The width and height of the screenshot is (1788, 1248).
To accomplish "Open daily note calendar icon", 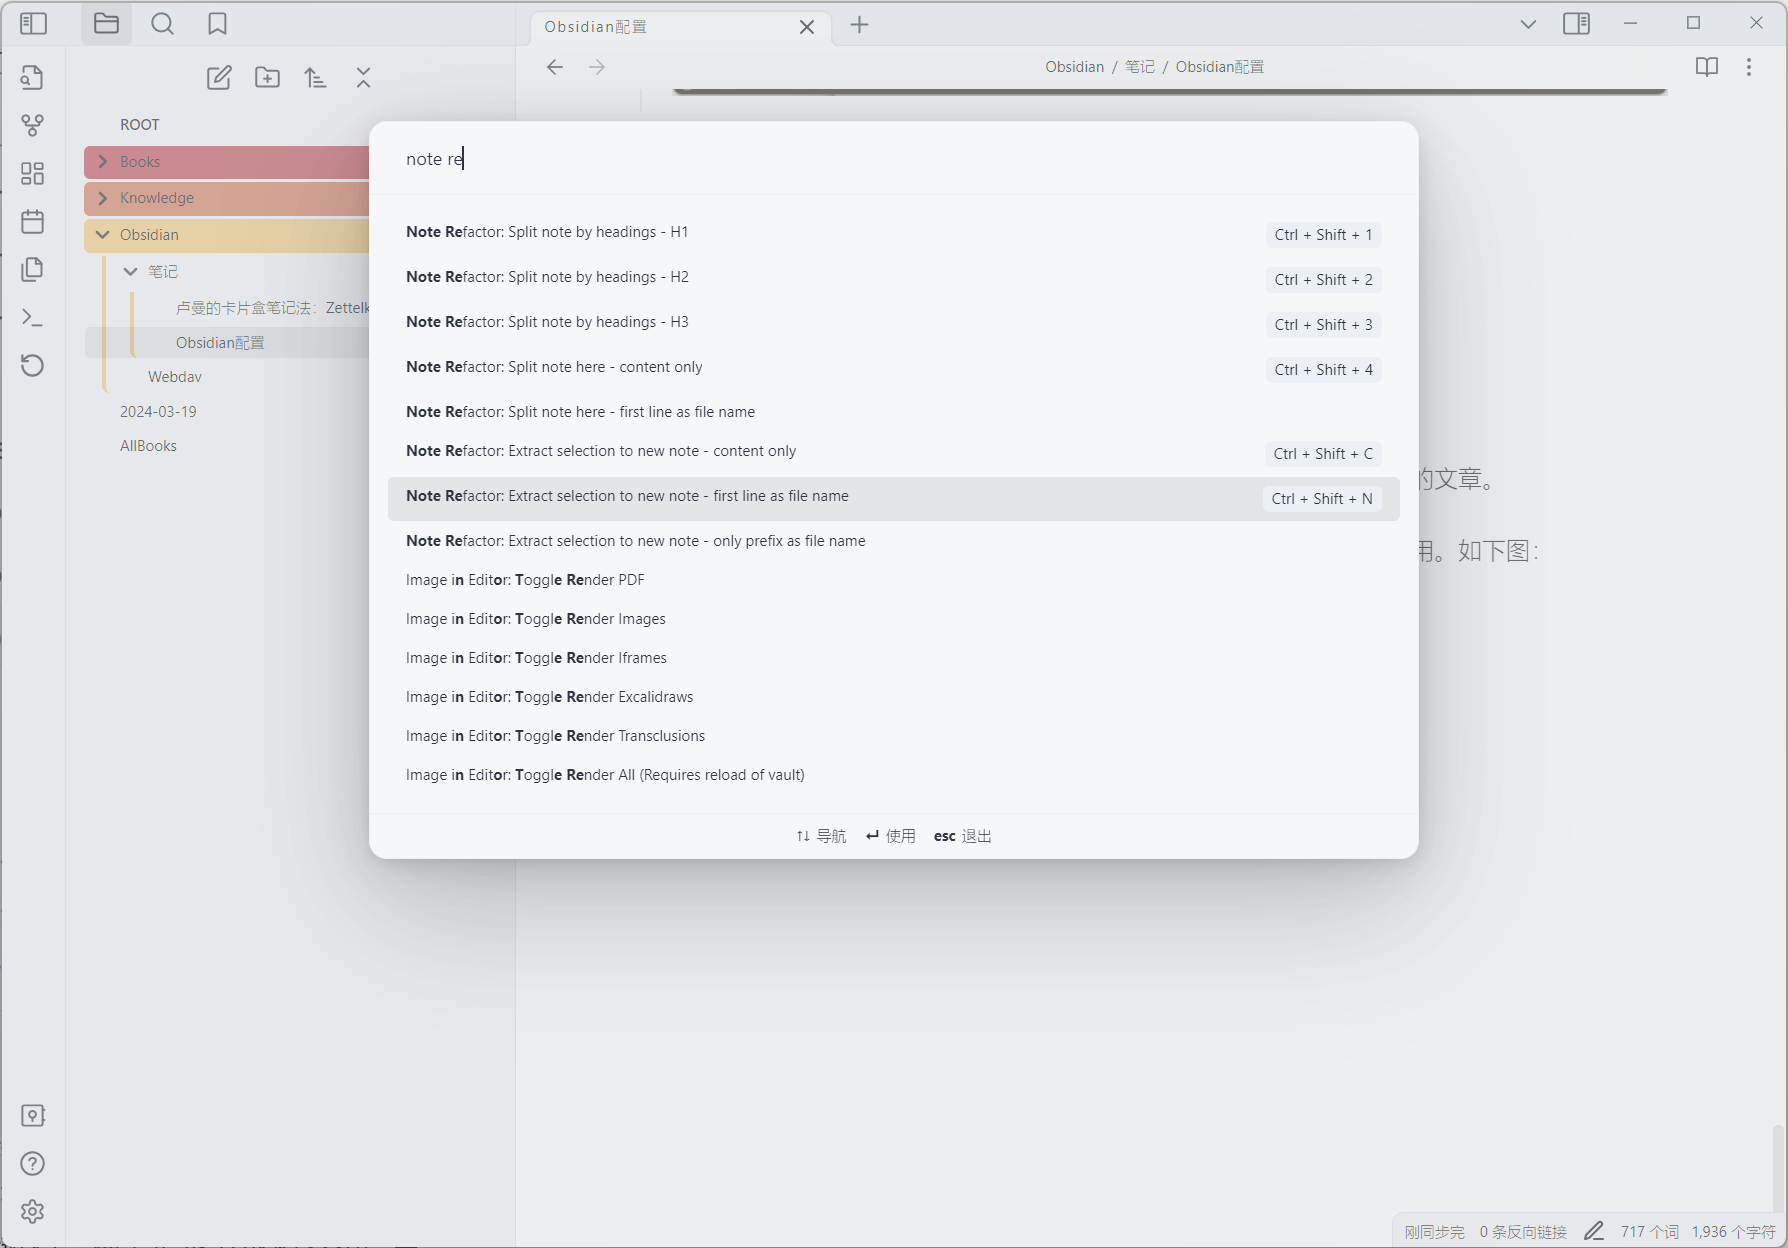I will [32, 221].
